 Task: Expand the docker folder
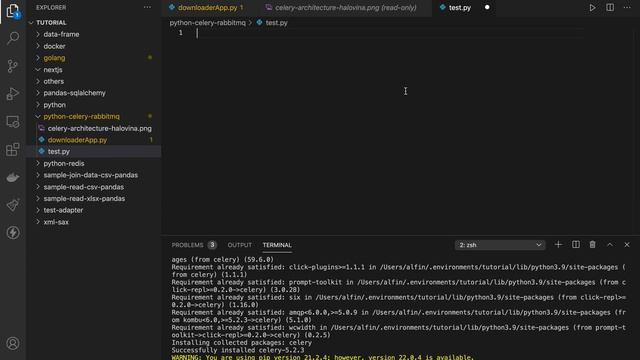point(54,46)
